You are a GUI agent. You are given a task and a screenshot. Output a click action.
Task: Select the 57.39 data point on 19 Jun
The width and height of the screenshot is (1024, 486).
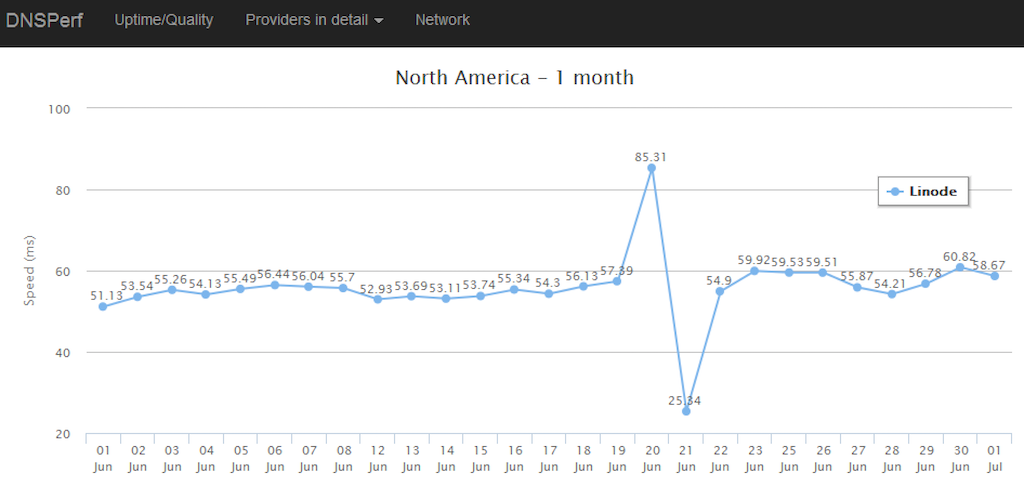[616, 281]
